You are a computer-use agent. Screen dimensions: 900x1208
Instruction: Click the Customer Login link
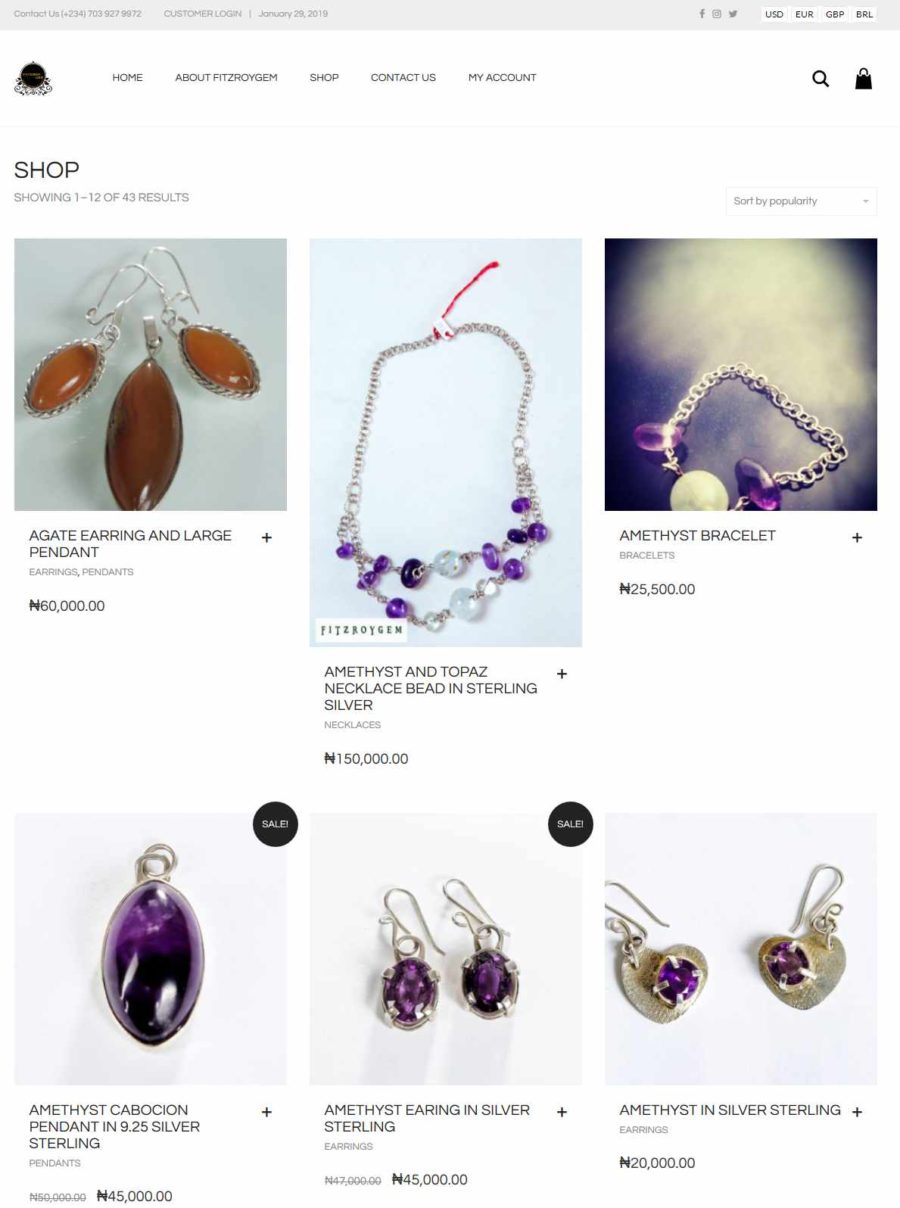[203, 14]
